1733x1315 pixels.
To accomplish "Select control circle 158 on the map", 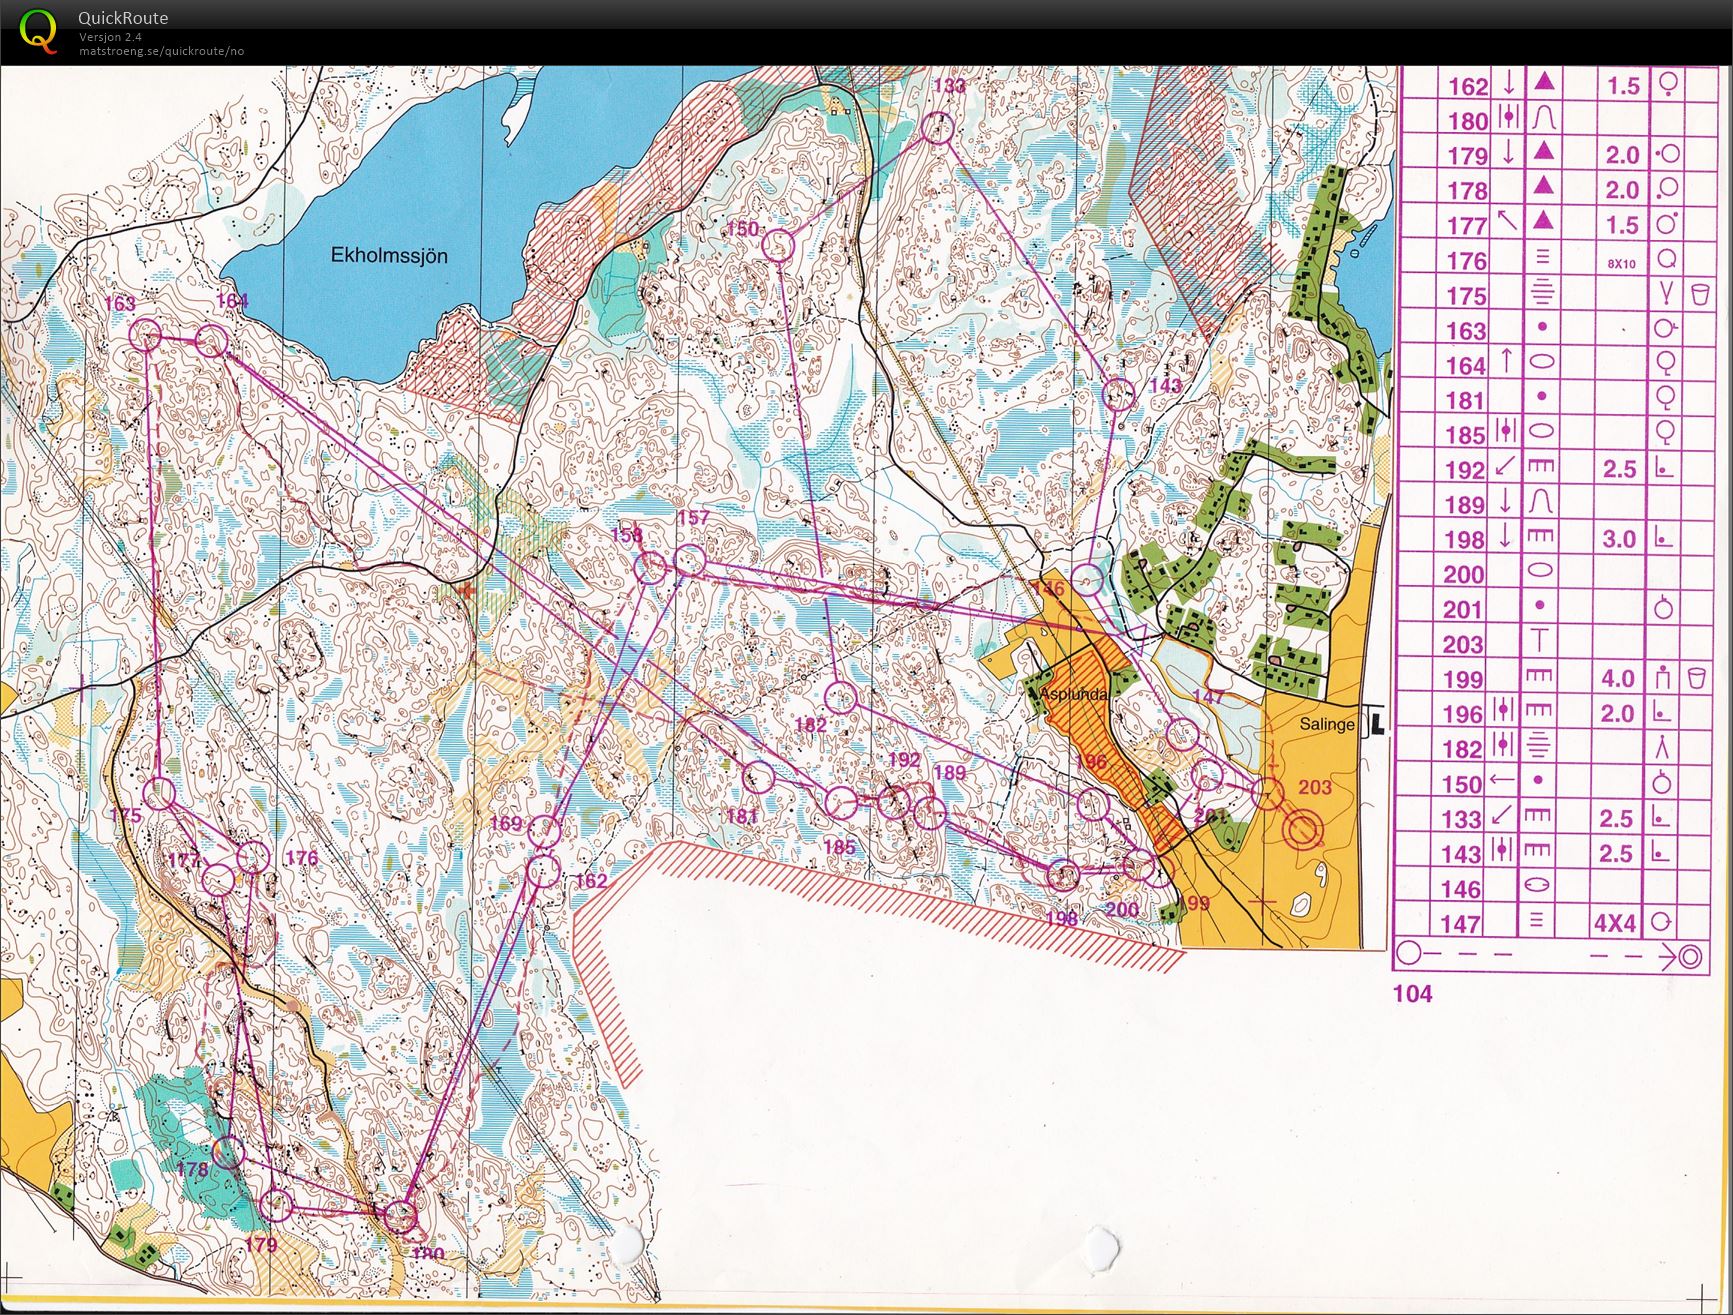I will [x=651, y=569].
